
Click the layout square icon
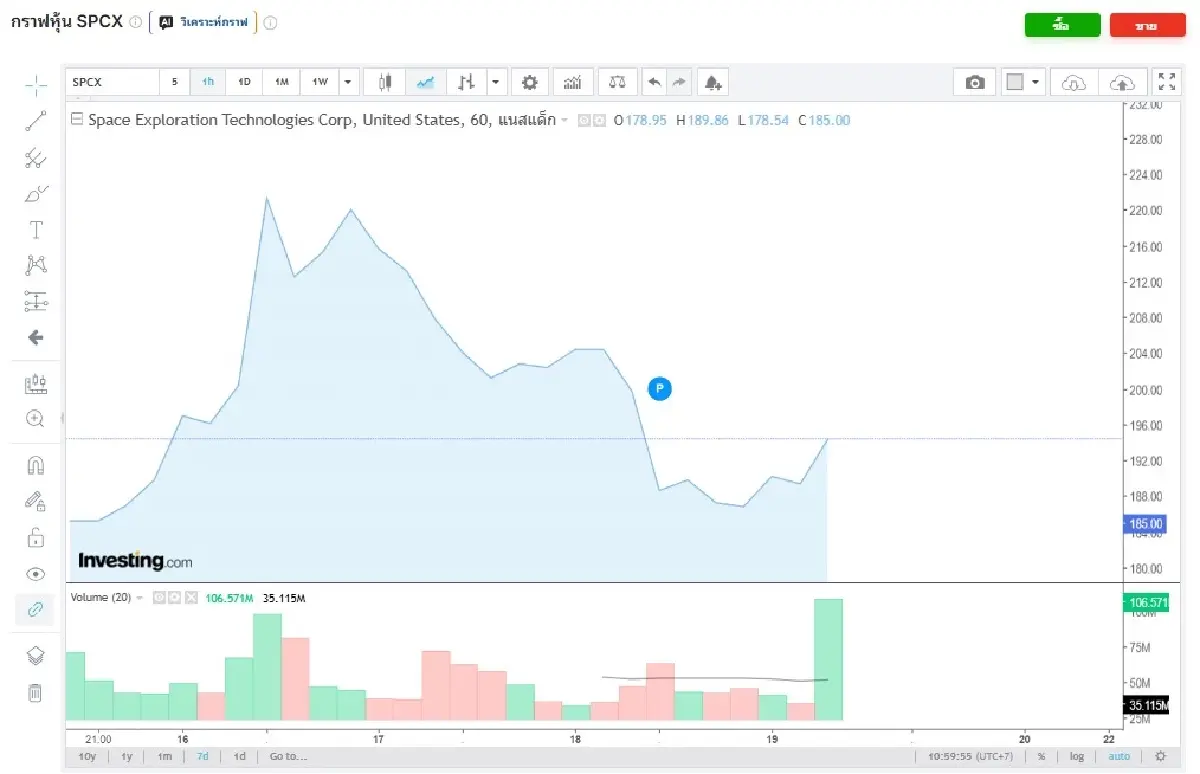click(x=1015, y=82)
